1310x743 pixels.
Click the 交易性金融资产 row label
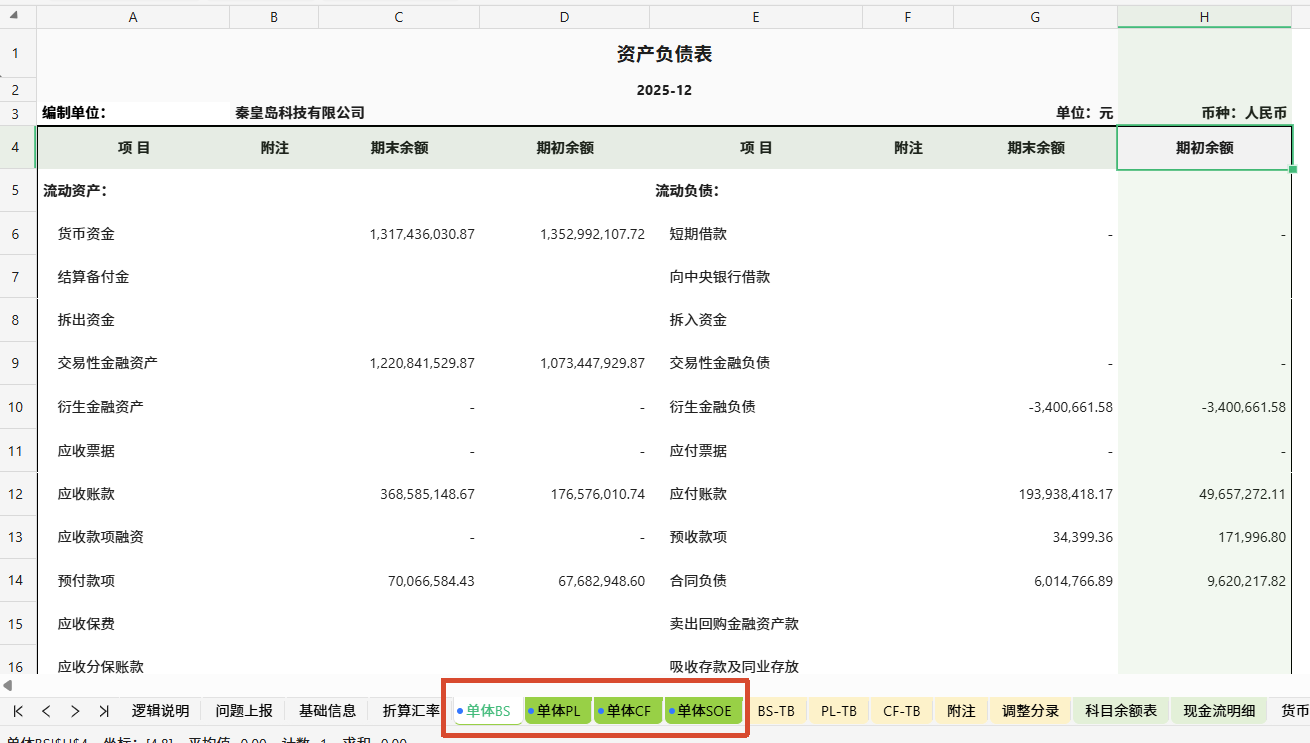pyautogui.click(x=107, y=363)
